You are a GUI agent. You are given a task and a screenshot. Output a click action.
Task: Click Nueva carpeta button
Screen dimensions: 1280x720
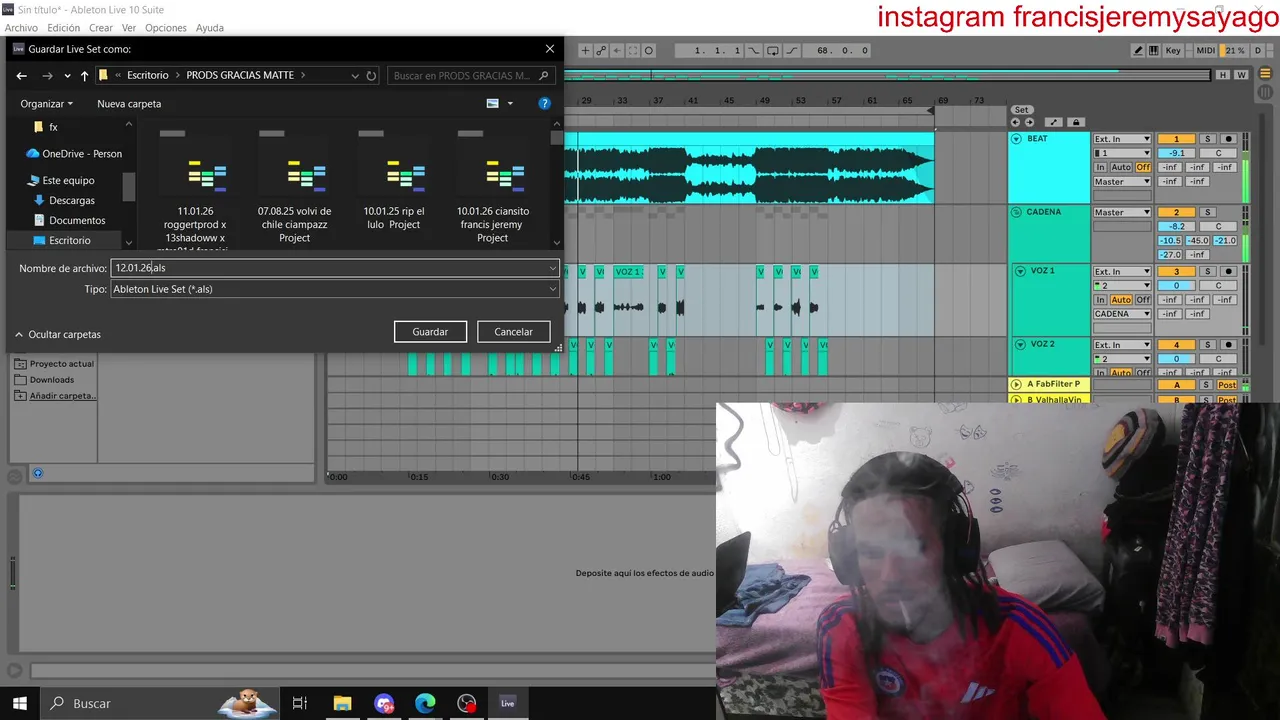[129, 103]
